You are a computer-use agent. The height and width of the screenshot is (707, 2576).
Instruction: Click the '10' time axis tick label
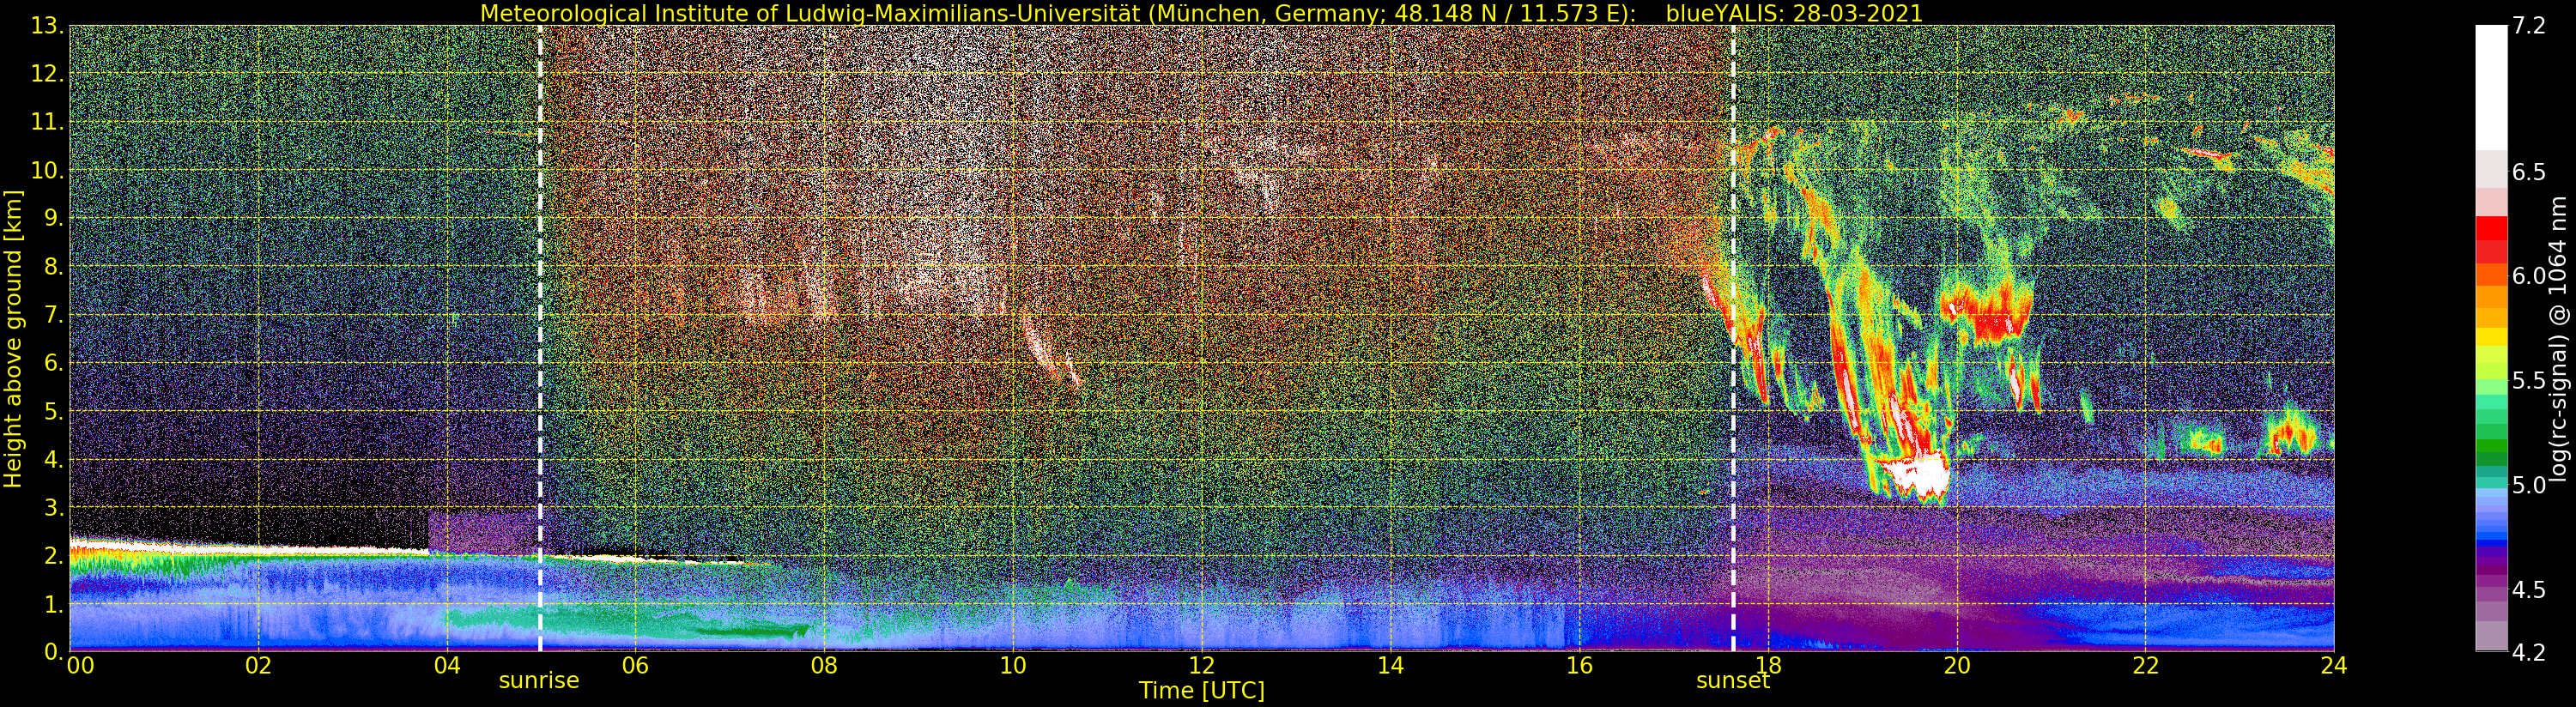pos(1013,665)
